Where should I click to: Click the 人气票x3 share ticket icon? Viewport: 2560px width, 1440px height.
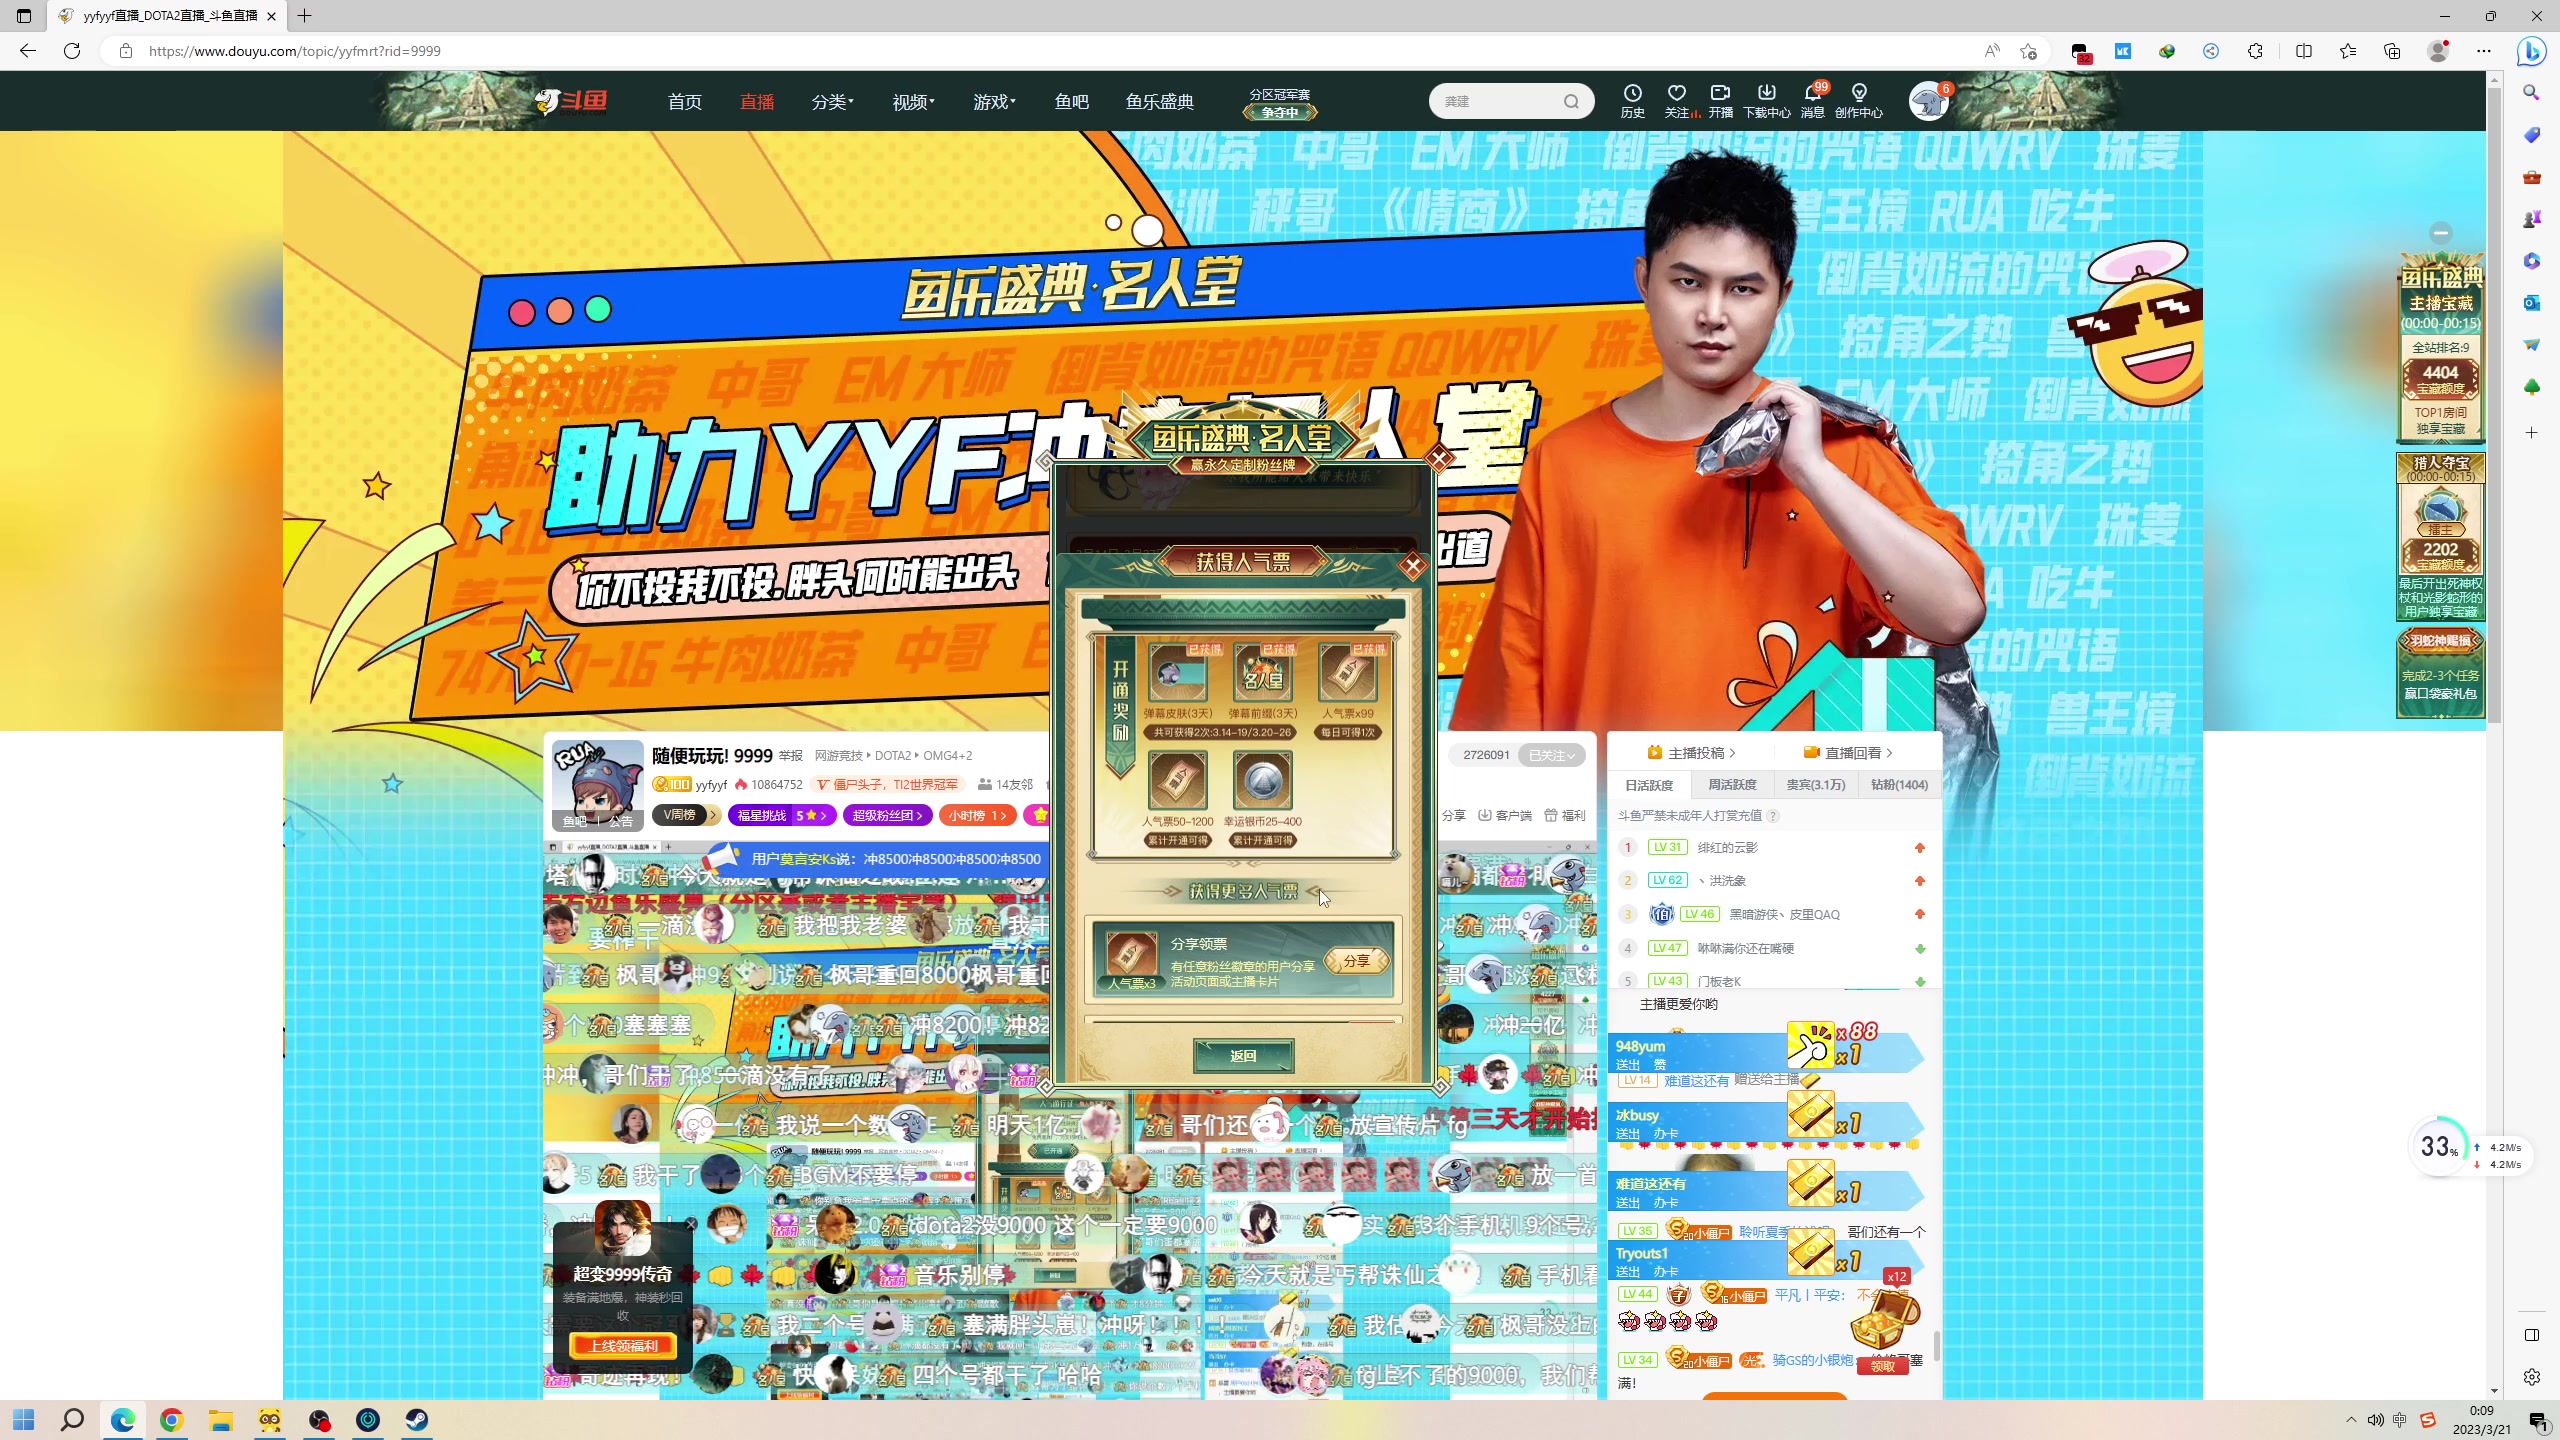coord(1131,955)
